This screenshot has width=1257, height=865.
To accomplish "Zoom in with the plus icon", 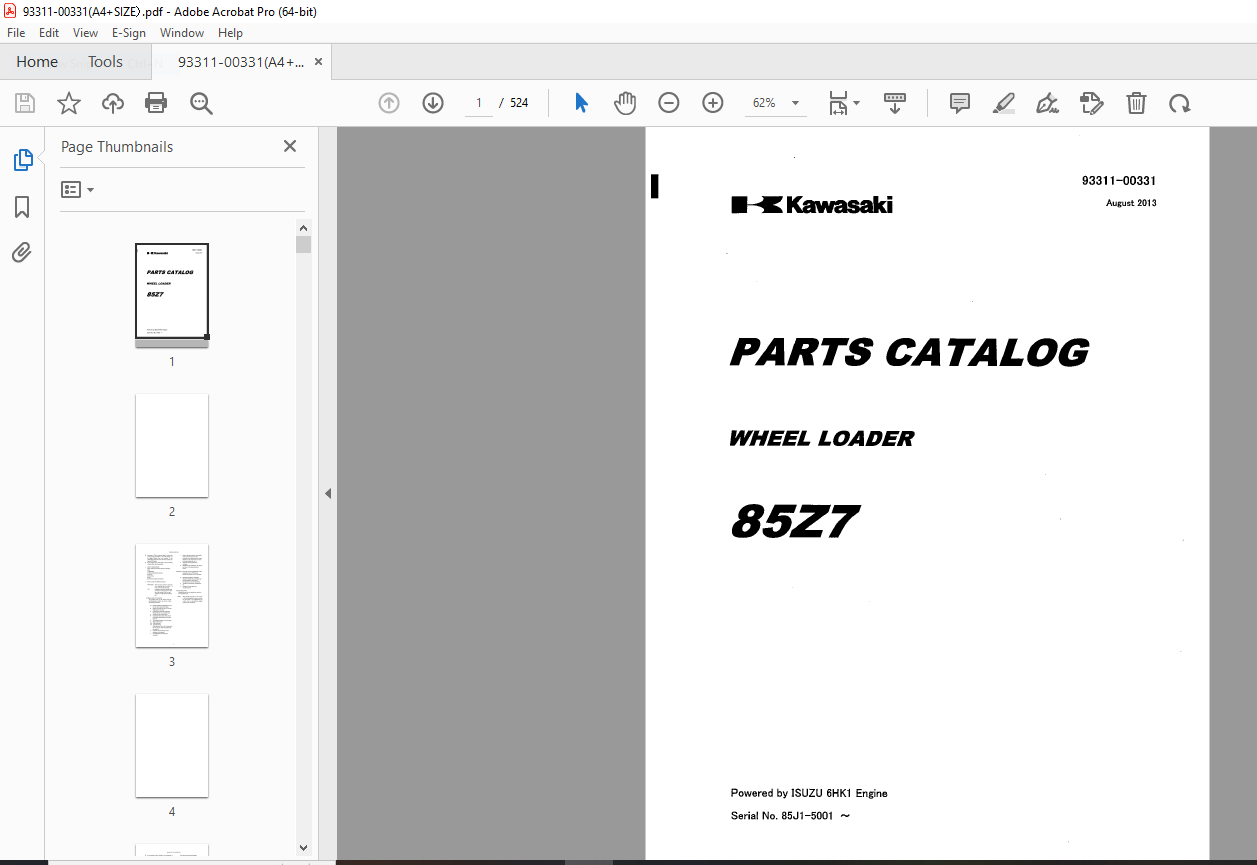I will click(713, 103).
